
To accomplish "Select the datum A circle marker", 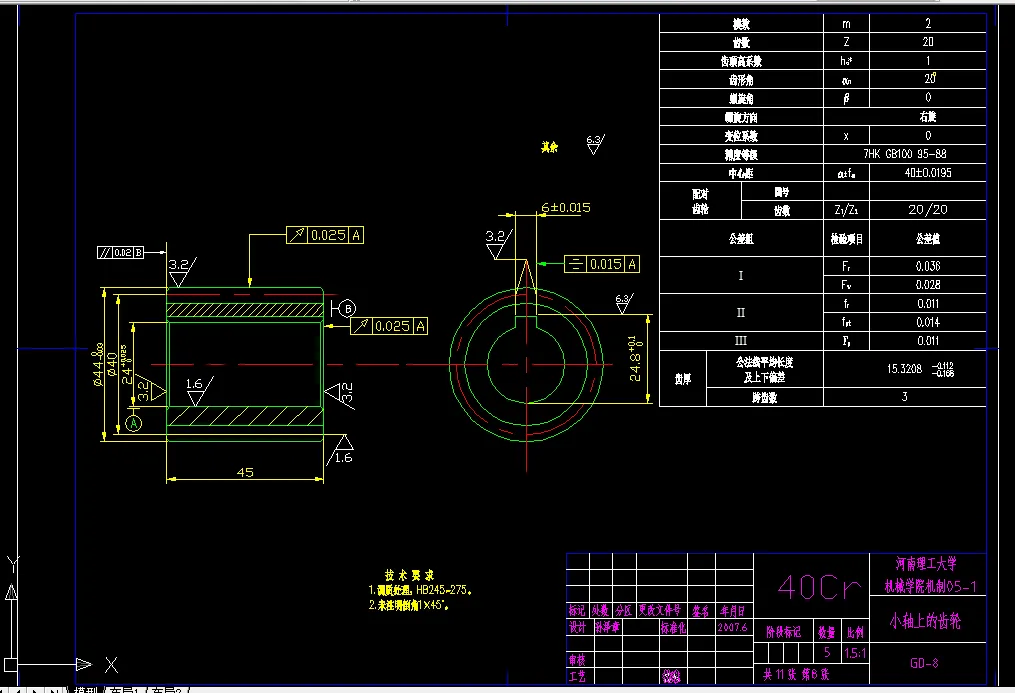I will click(x=133, y=423).
